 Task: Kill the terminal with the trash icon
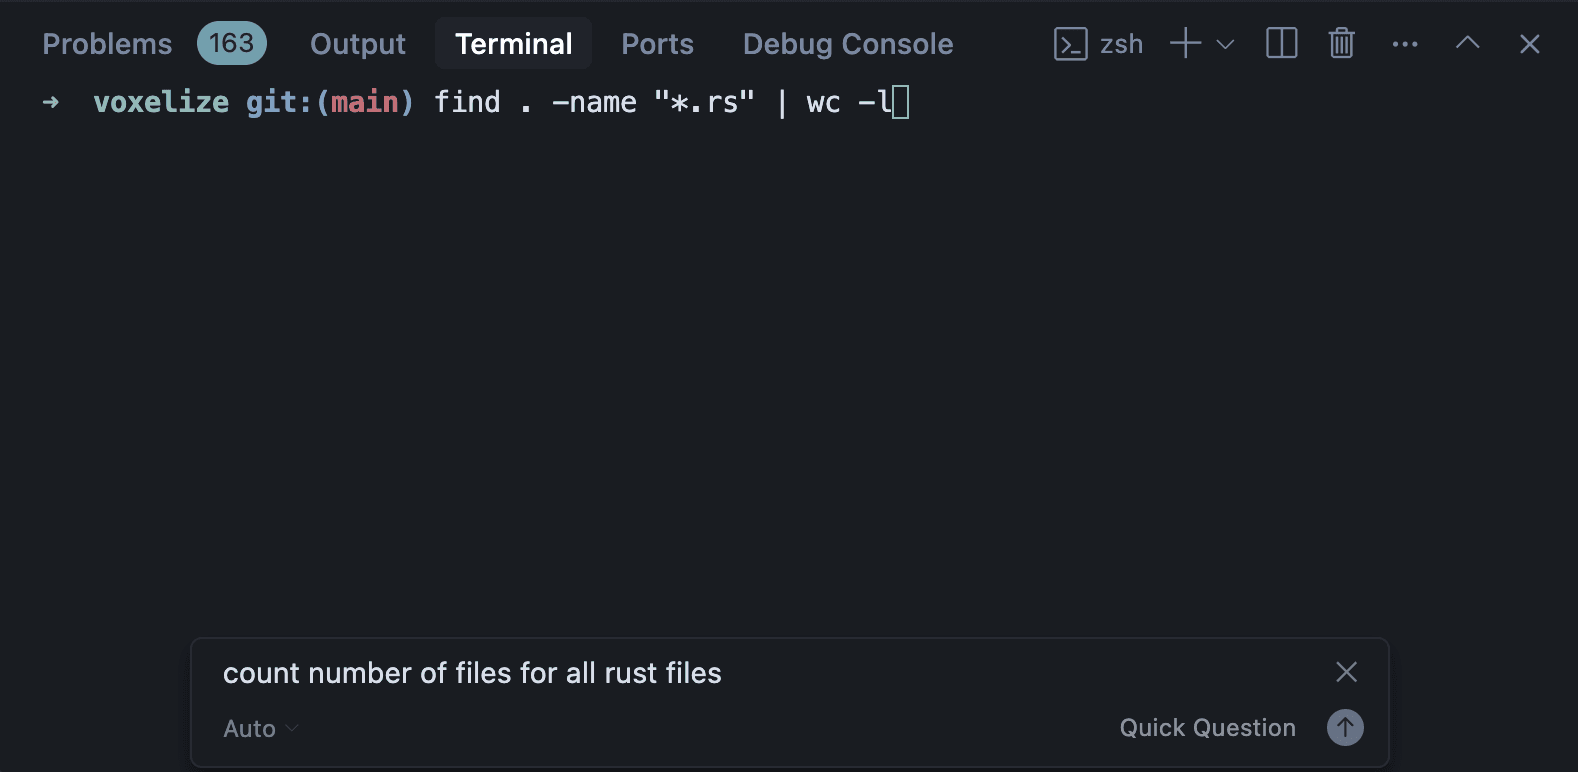(1340, 43)
